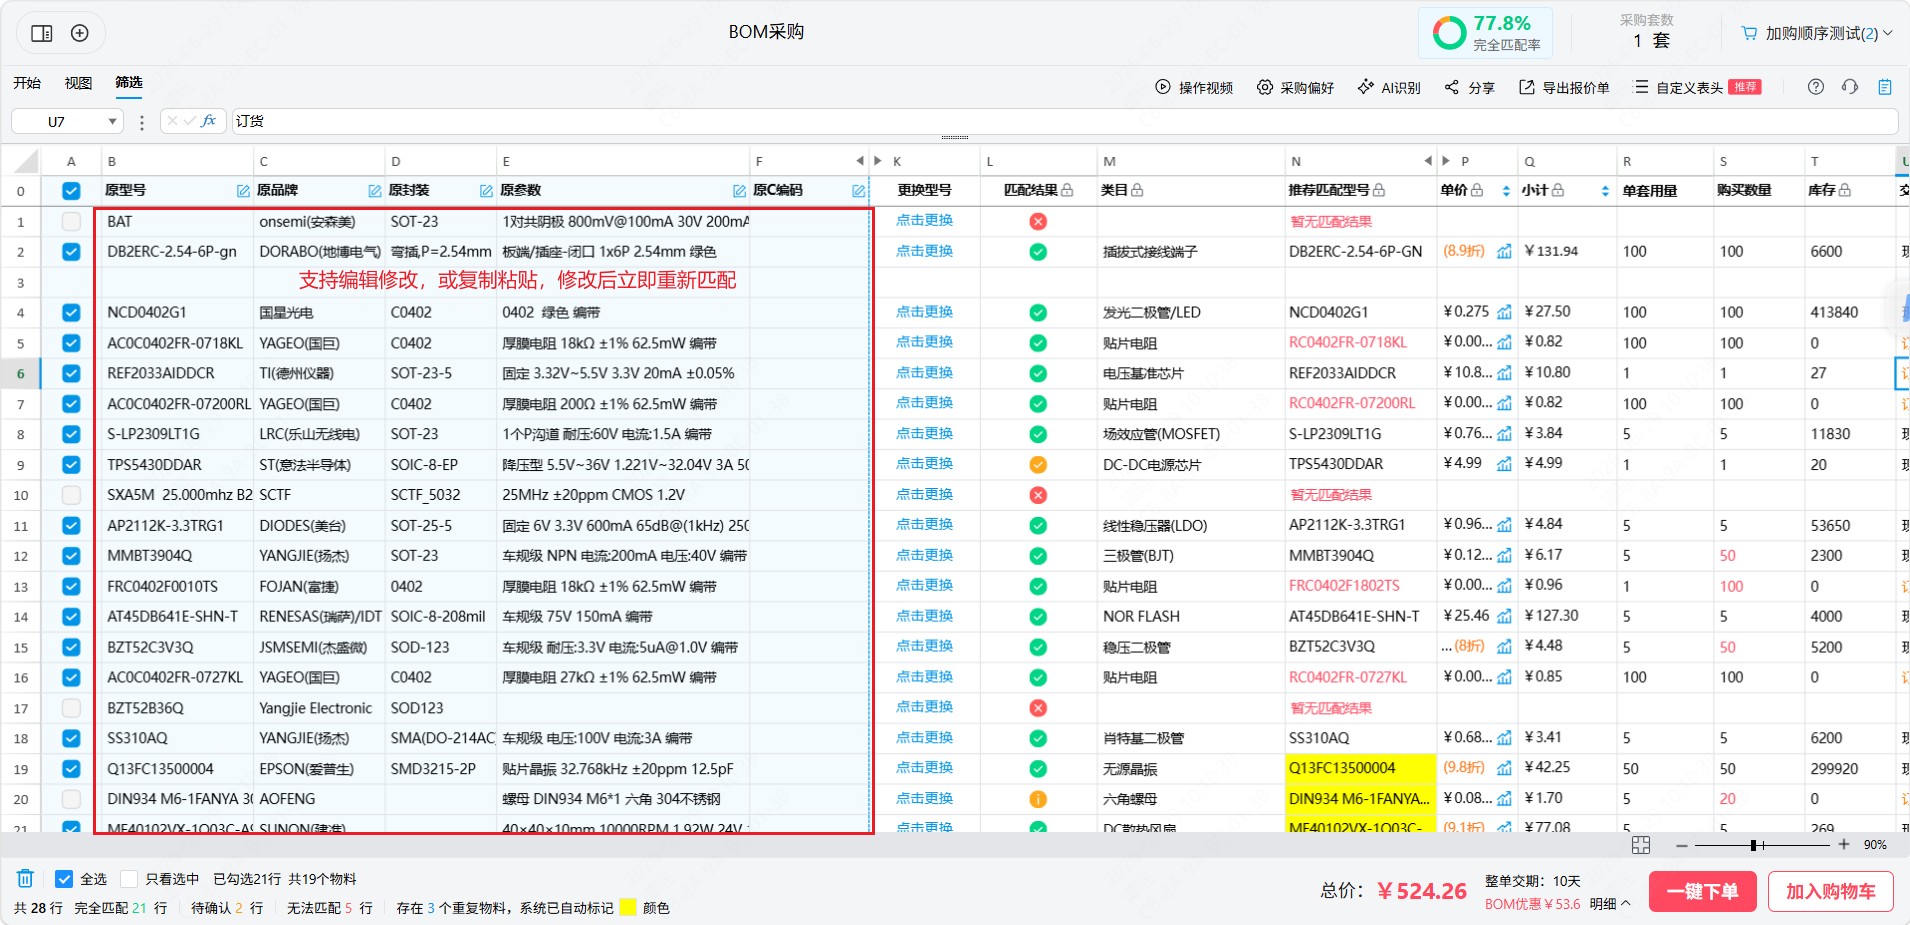Sort by 小计 using its sort arrows
The height and width of the screenshot is (925, 1910).
[1605, 191]
